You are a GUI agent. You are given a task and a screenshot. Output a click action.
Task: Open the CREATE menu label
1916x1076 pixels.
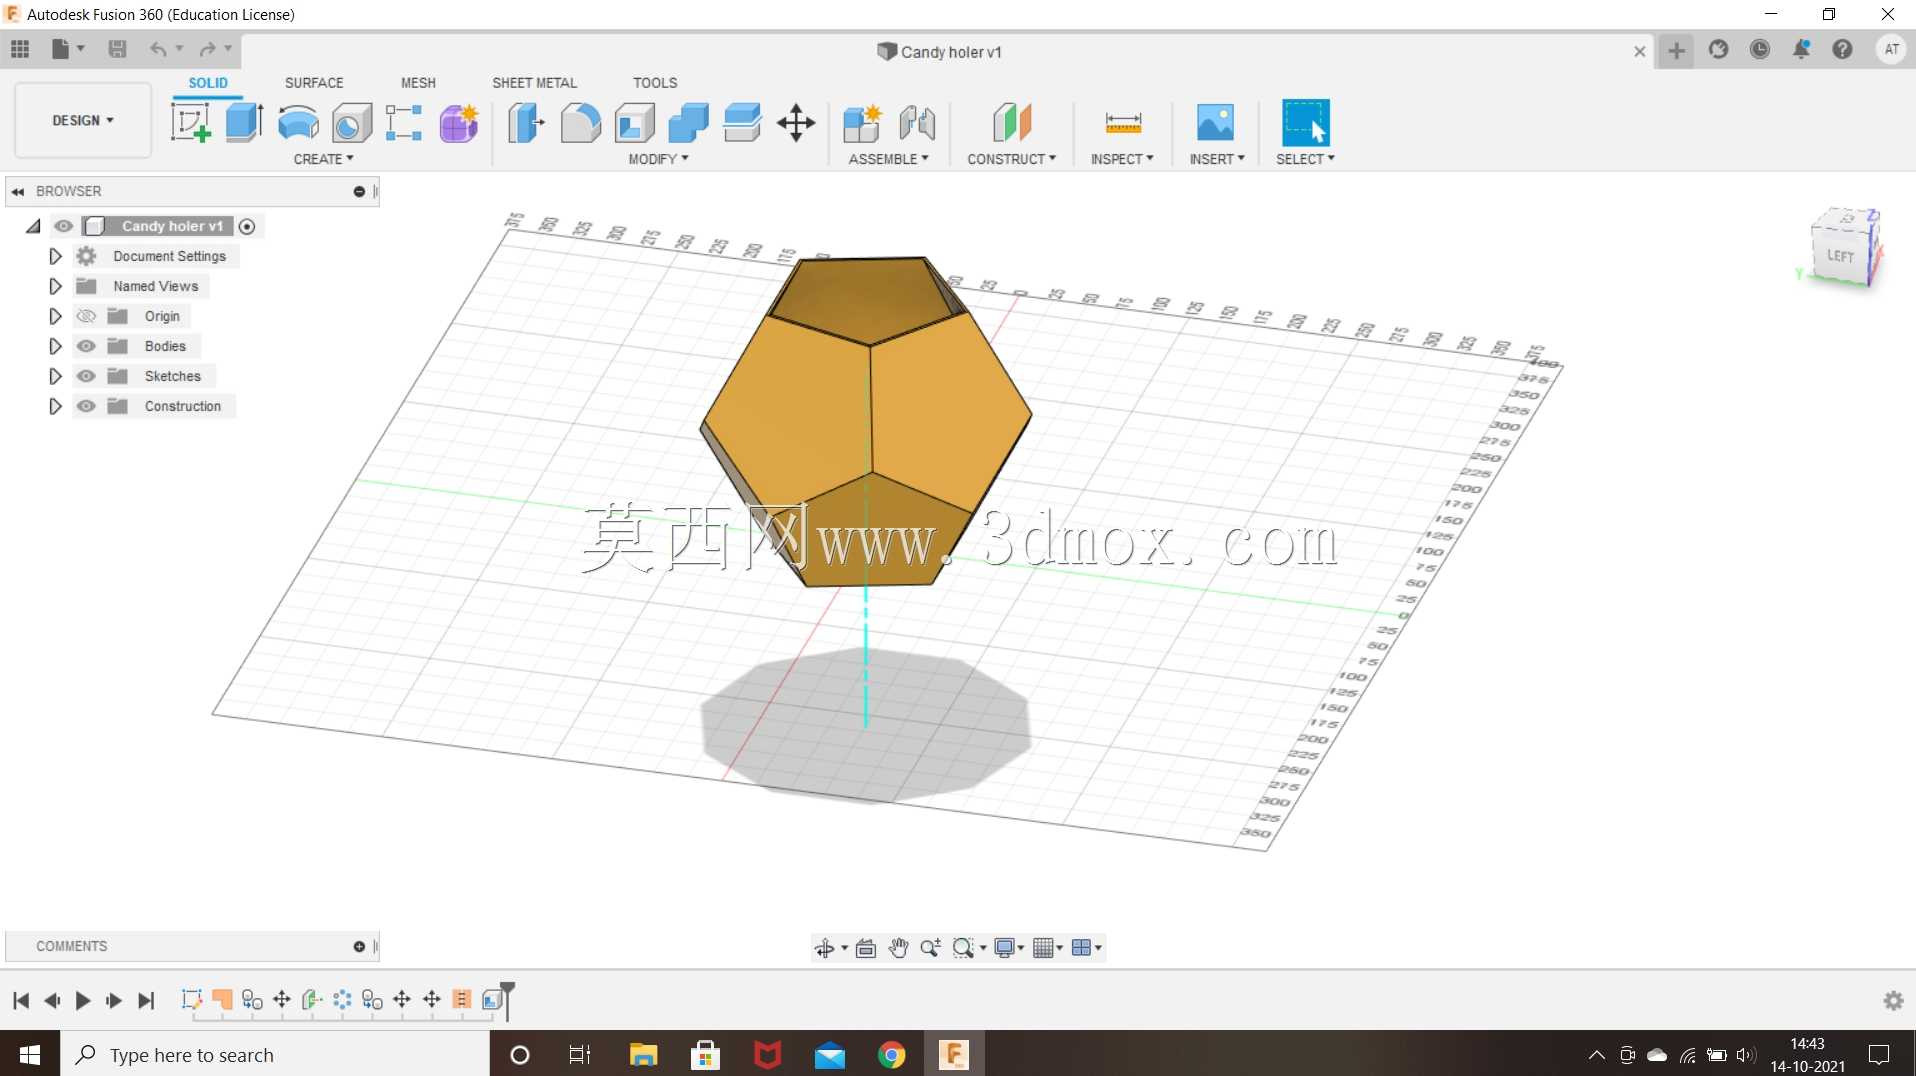point(323,159)
